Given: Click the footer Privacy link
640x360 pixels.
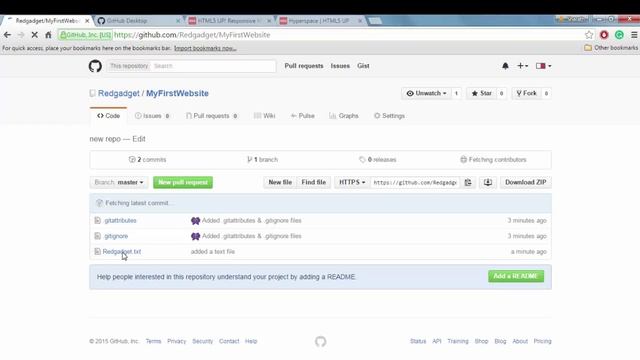Looking at the screenshot, I should click(x=176, y=341).
